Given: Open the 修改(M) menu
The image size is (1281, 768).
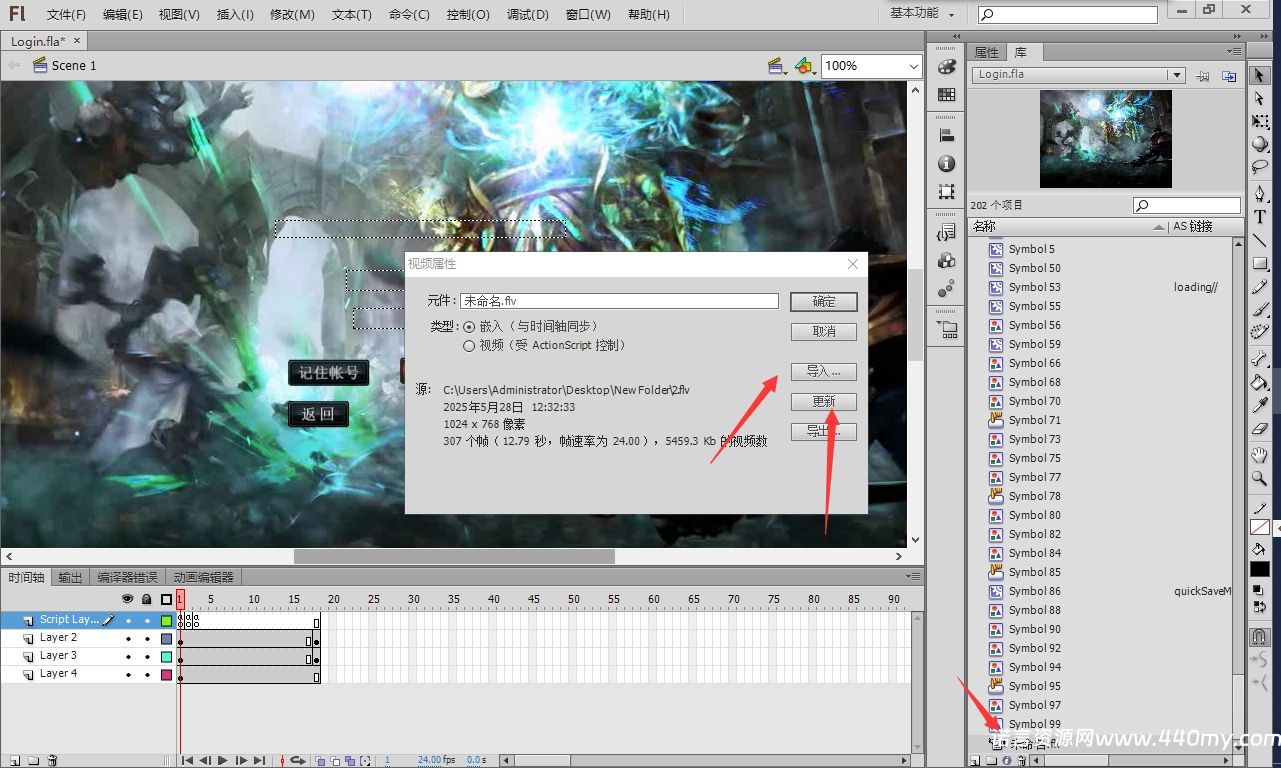Looking at the screenshot, I should coord(292,15).
